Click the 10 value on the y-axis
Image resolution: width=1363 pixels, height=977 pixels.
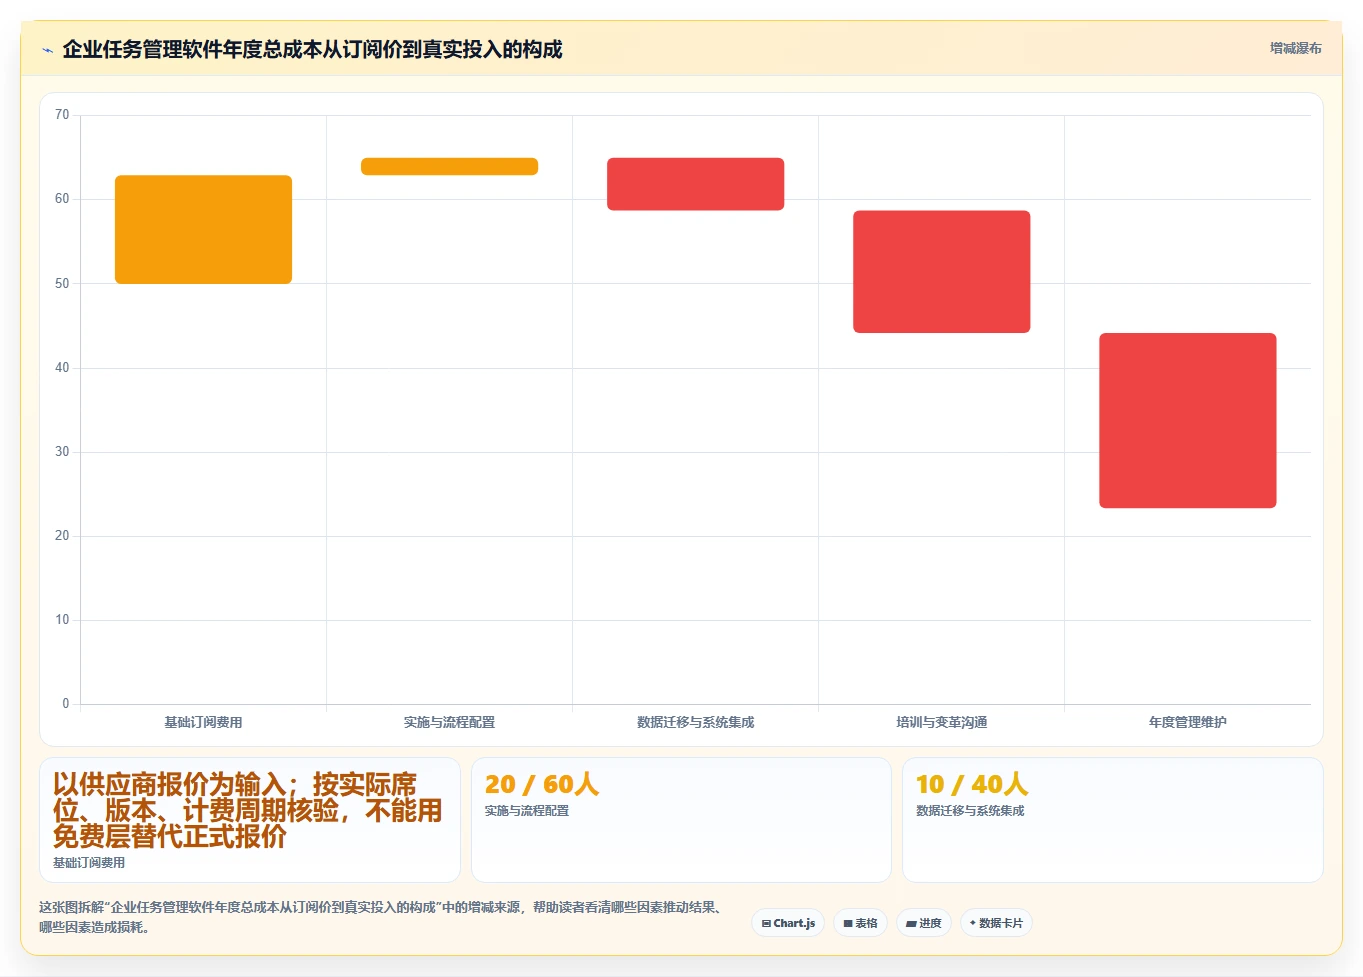point(62,619)
